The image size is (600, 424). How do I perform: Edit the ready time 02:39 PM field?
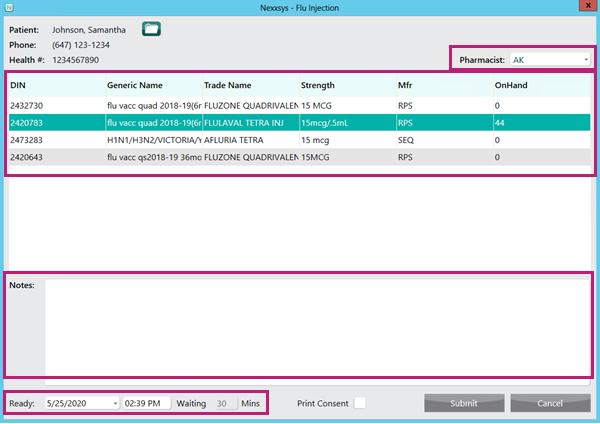(x=146, y=403)
